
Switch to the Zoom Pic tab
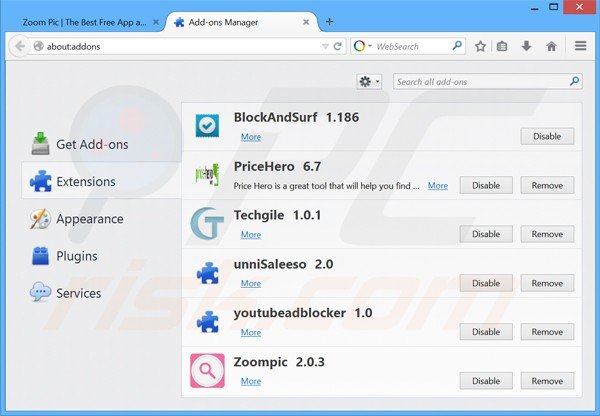pos(84,22)
